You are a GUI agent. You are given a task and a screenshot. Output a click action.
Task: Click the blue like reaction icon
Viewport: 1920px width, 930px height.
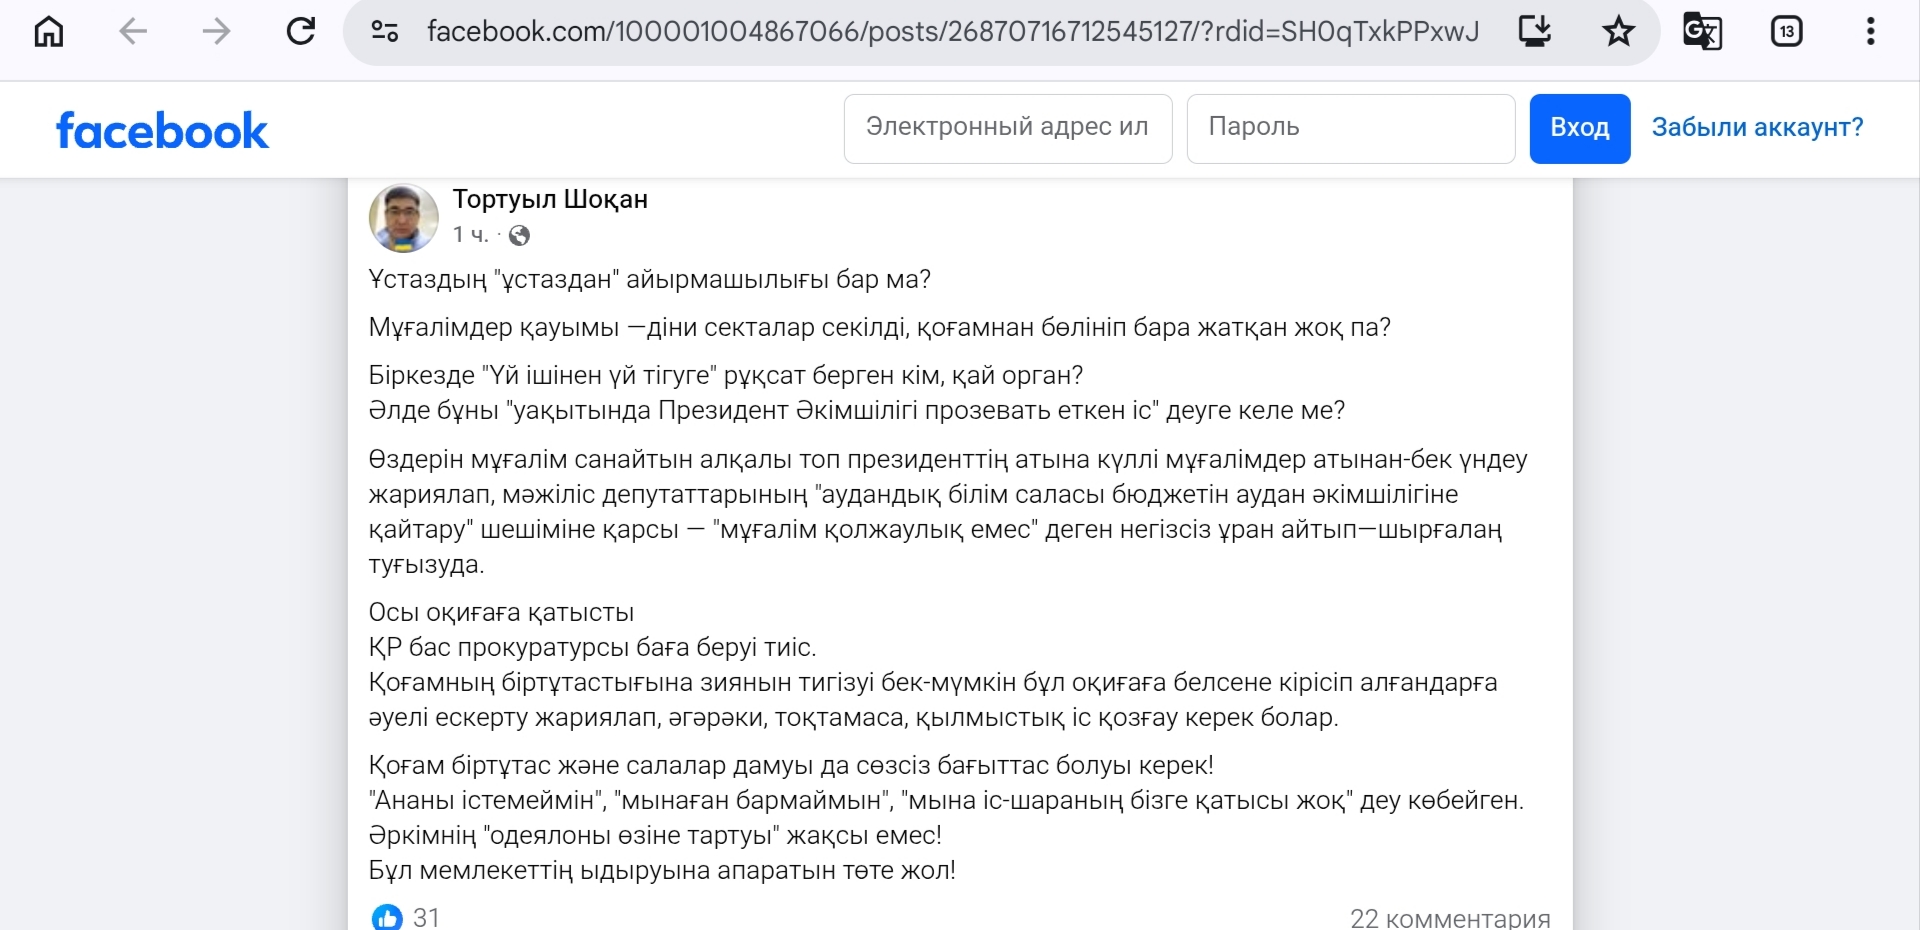click(387, 916)
